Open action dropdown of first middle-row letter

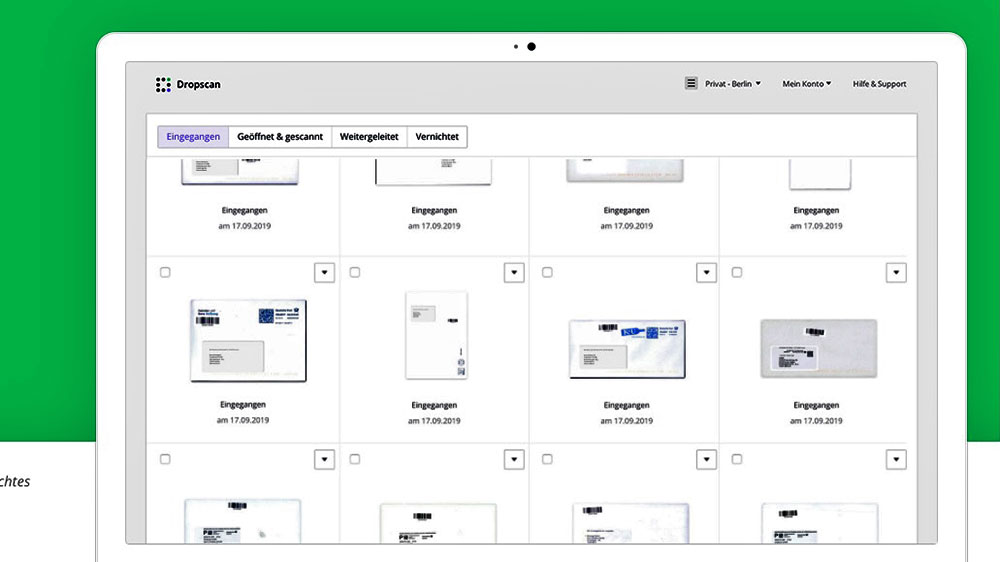324,272
